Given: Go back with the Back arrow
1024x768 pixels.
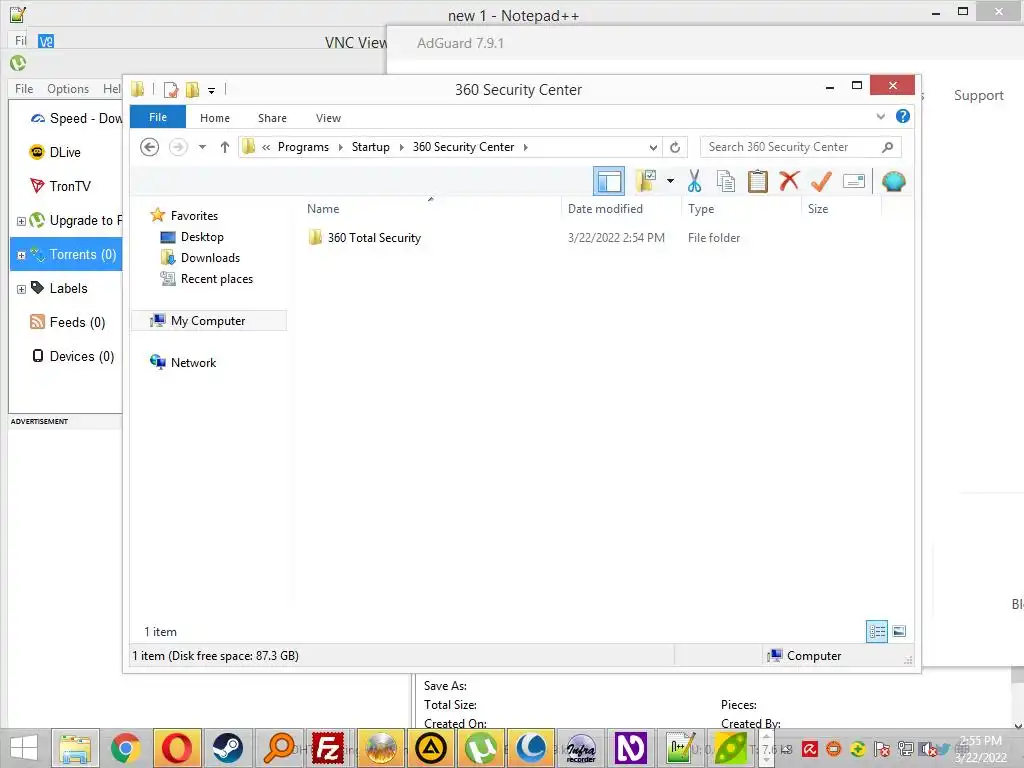Looking at the screenshot, I should click(150, 147).
